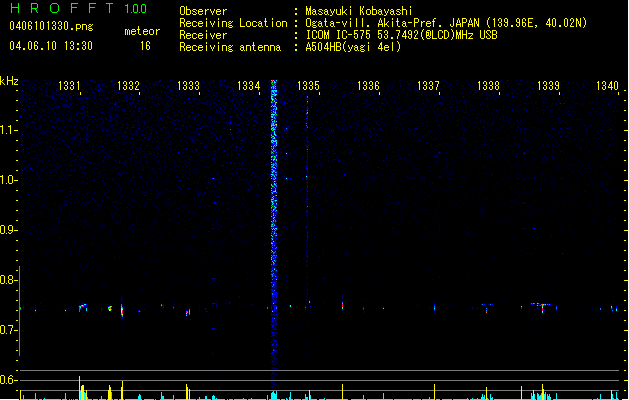Click the 1338 time axis label

(488, 86)
